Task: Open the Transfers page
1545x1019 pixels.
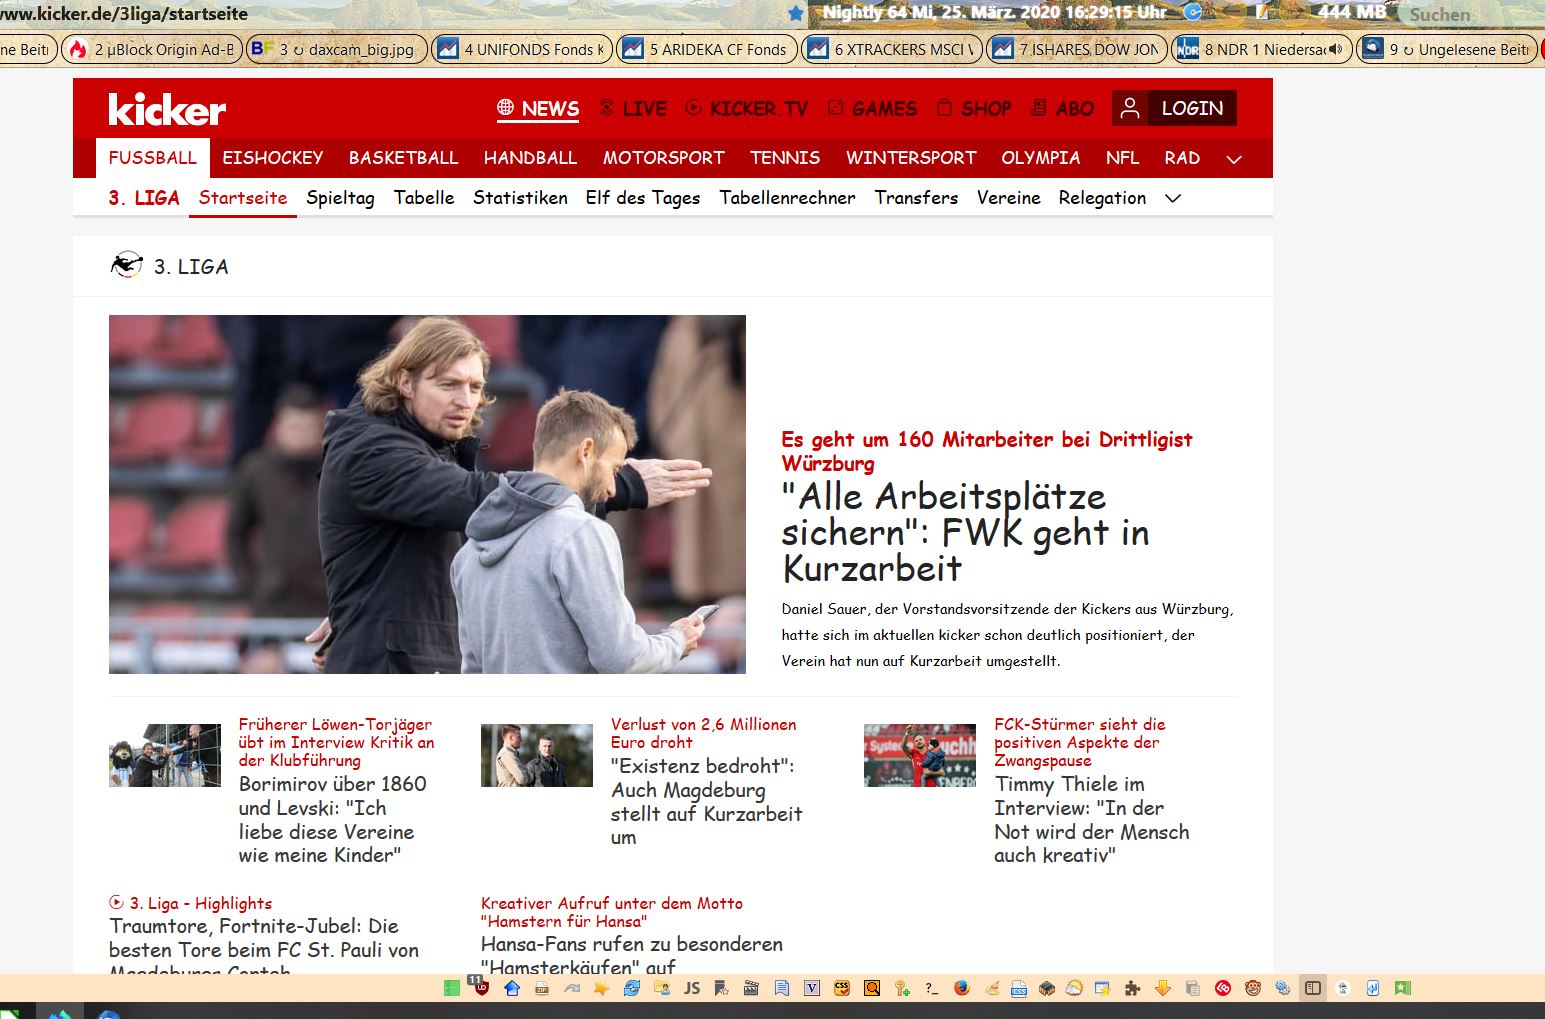Action: coord(916,198)
